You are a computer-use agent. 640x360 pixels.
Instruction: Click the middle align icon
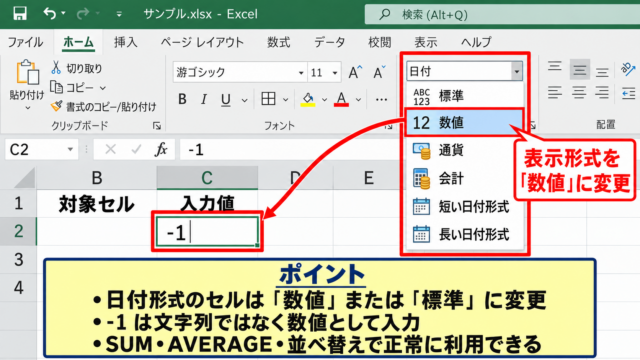(x=579, y=70)
